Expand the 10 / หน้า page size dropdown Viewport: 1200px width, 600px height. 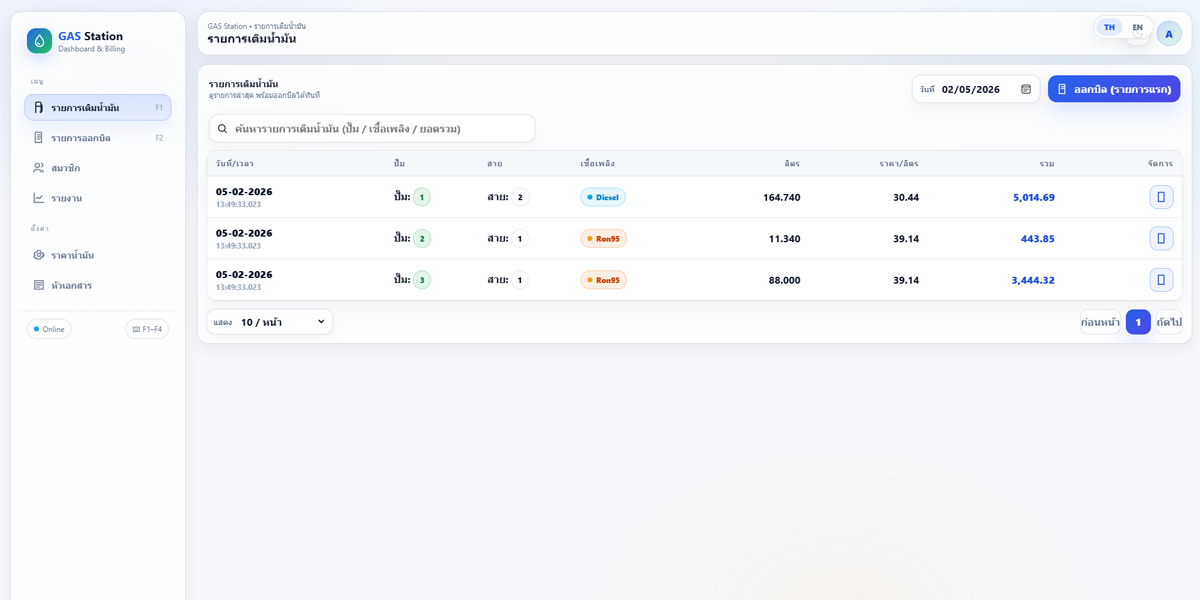click(270, 322)
